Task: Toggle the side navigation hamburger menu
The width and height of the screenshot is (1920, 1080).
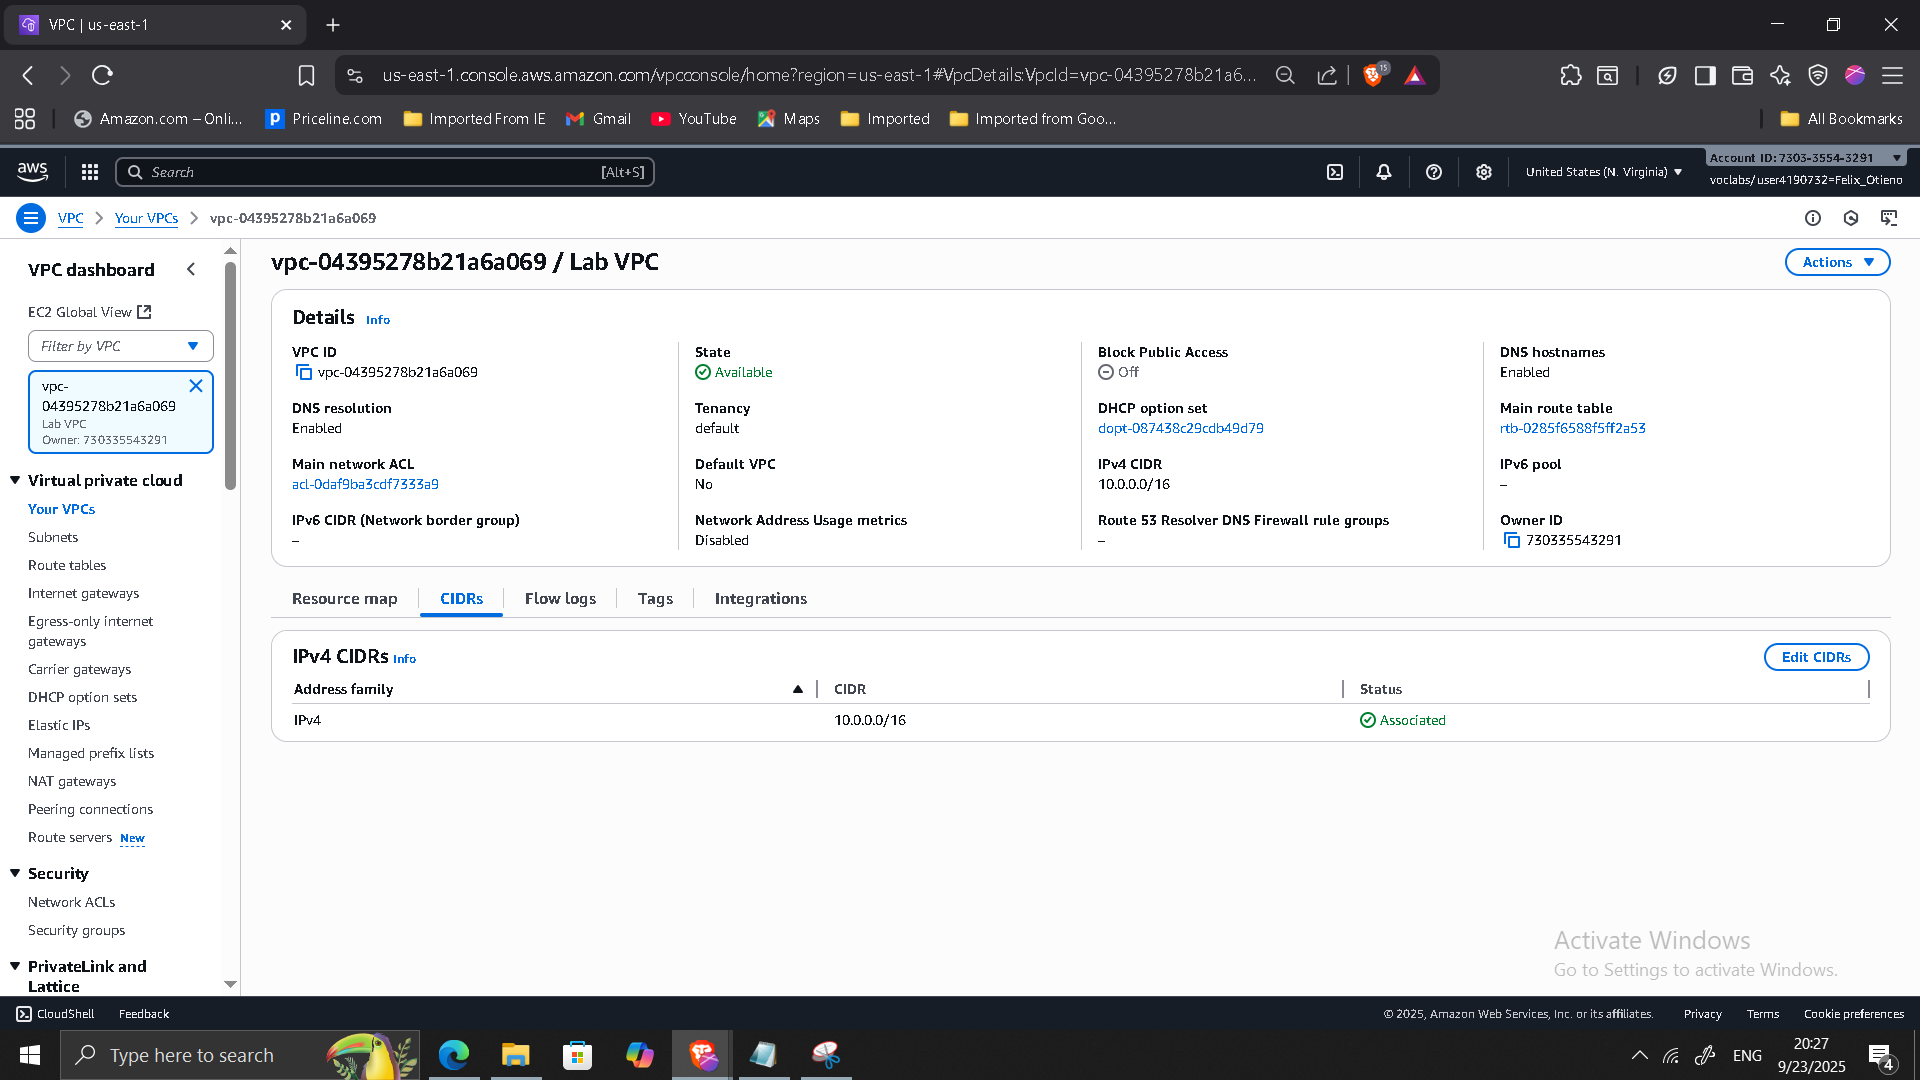Action: (x=31, y=218)
